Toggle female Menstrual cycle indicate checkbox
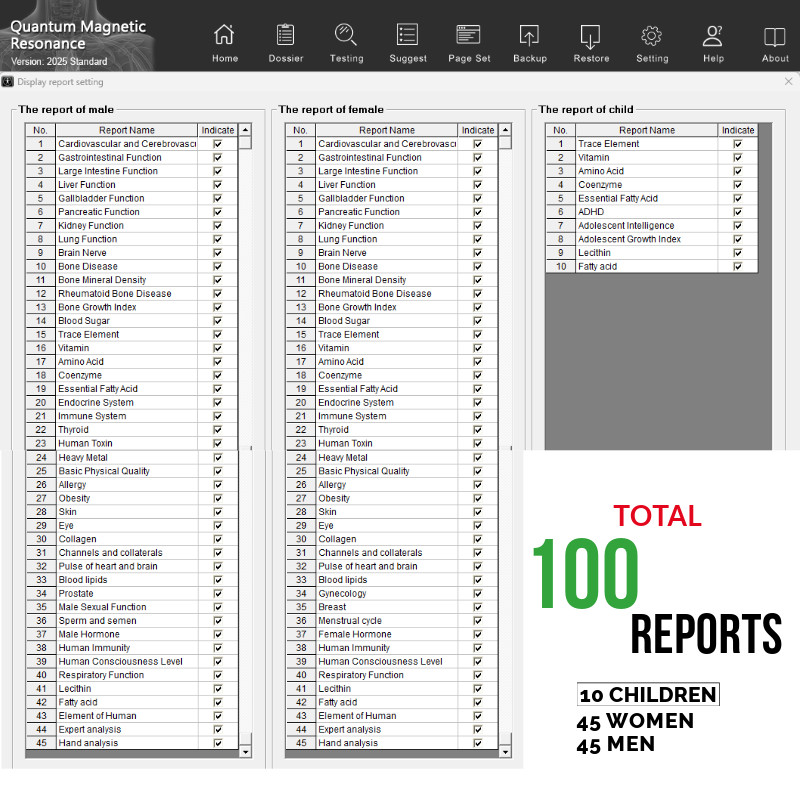The height and width of the screenshot is (800, 800). pyautogui.click(x=478, y=621)
